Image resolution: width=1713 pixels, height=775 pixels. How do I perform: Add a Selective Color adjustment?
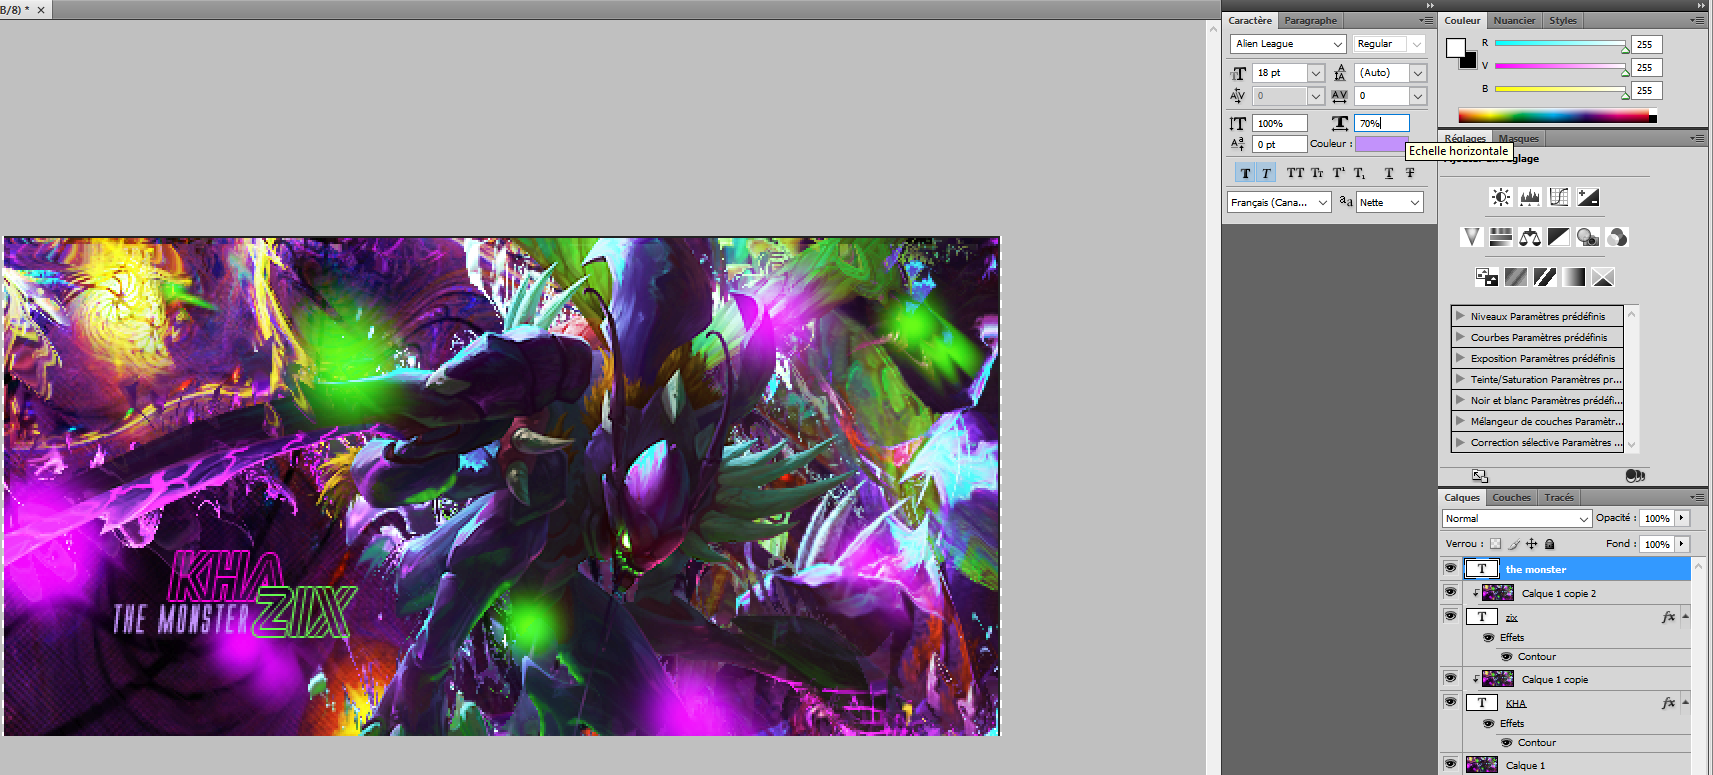(x=1603, y=277)
